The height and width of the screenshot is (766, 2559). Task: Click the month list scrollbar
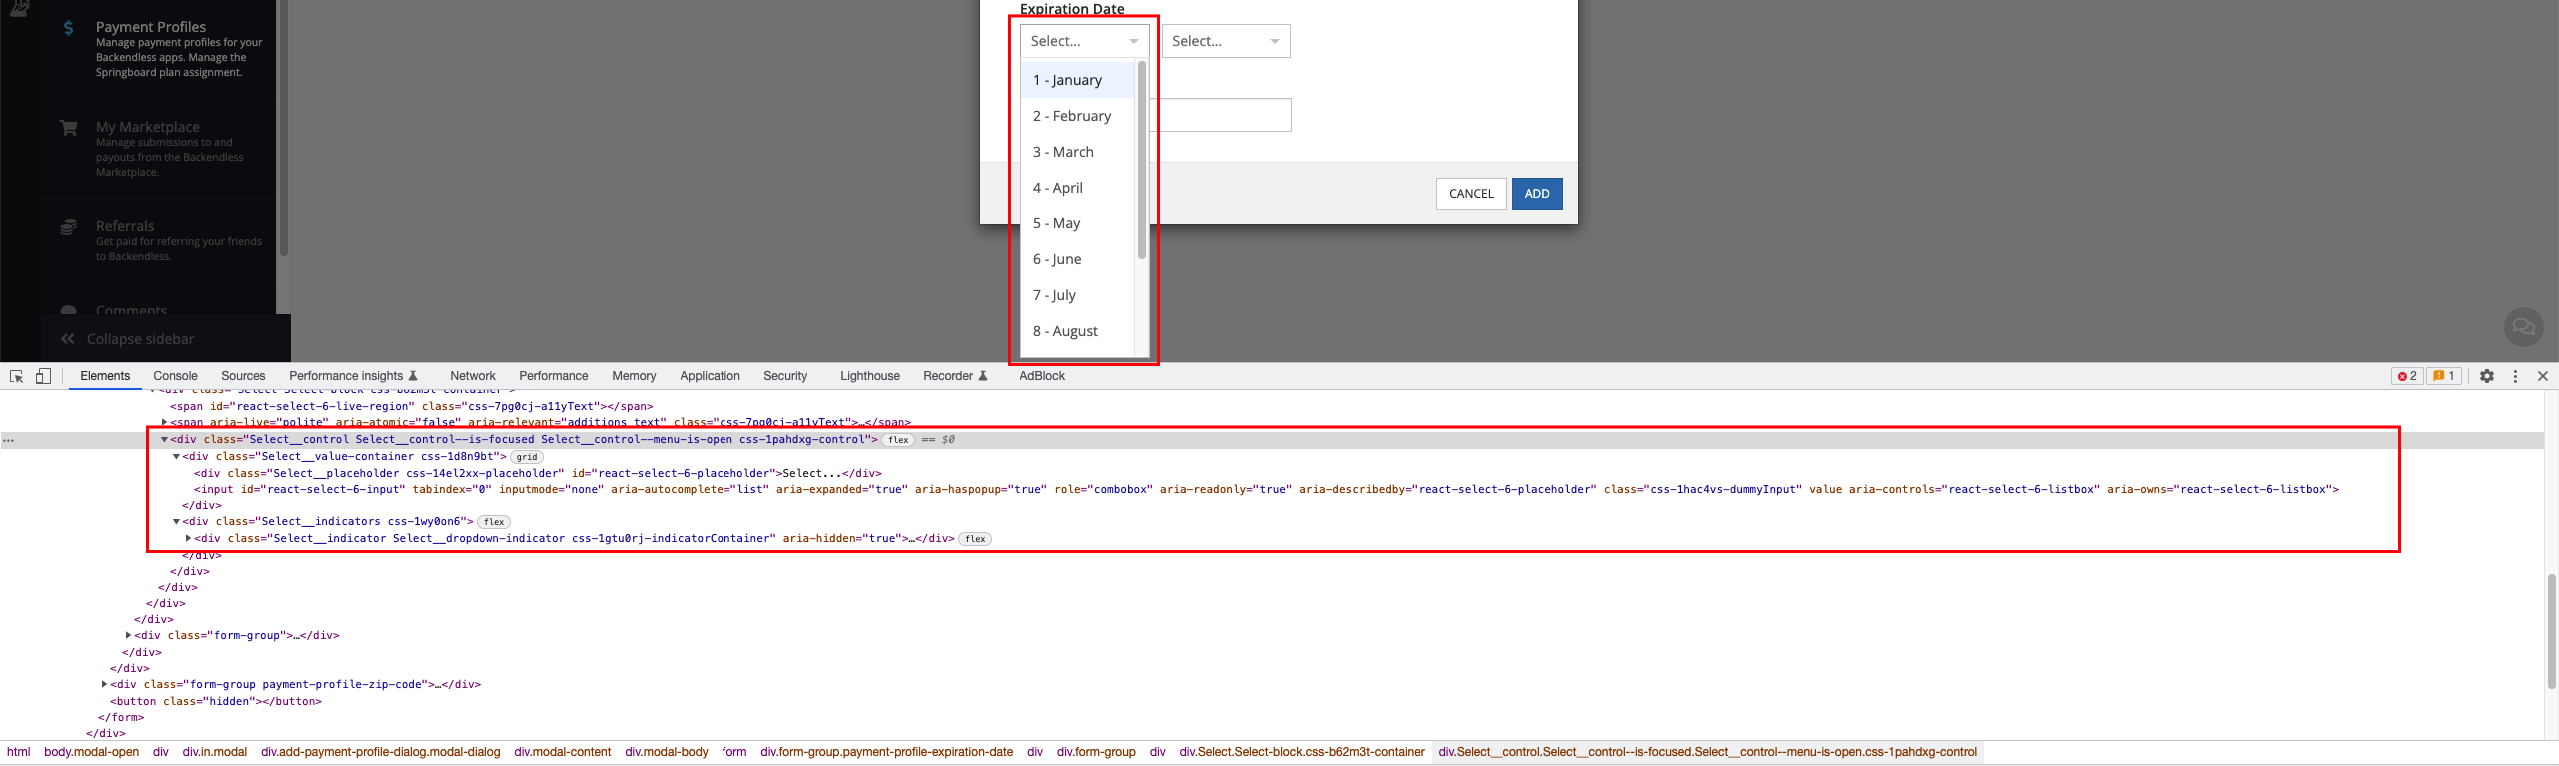coord(1141,160)
